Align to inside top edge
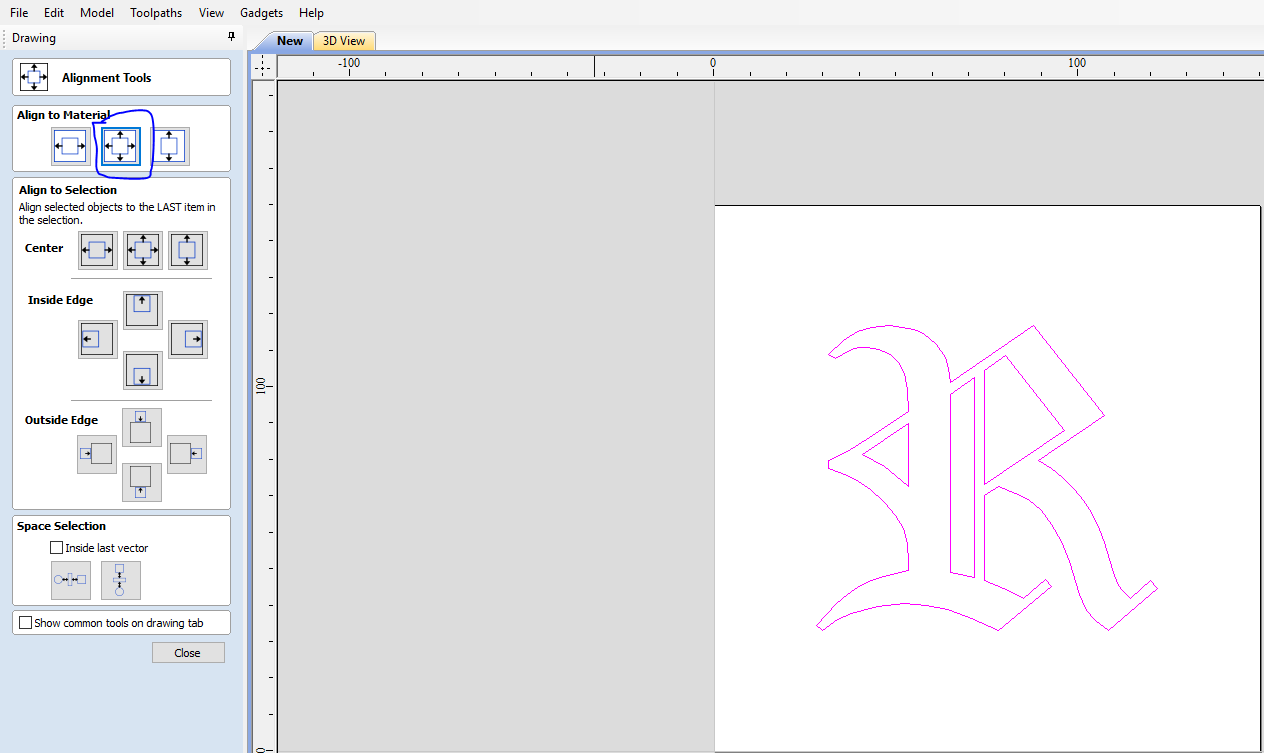The height and width of the screenshot is (753, 1264). pos(142,309)
